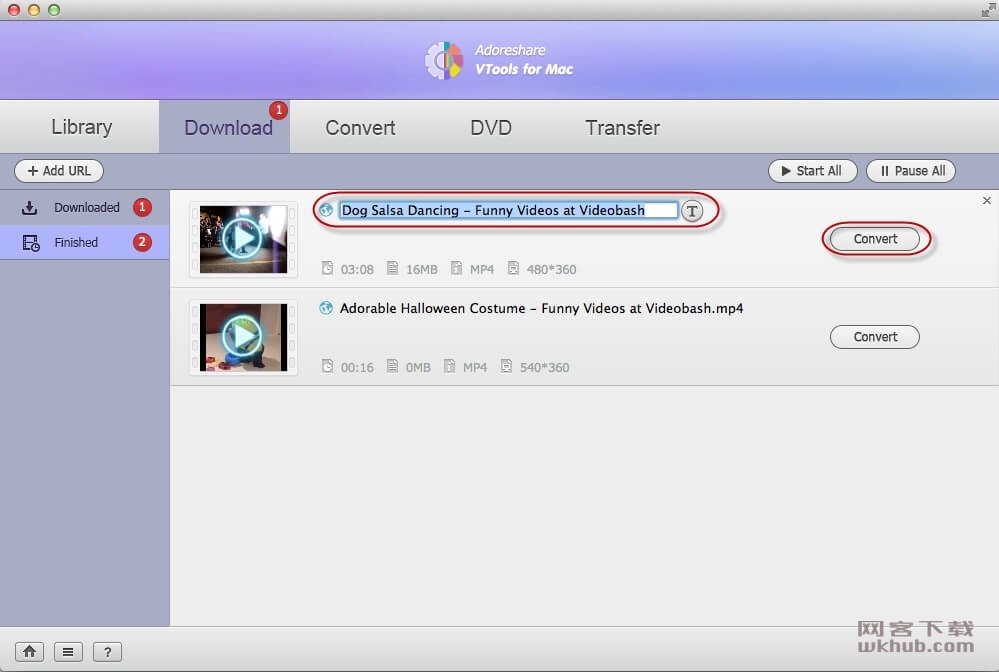
Task: Click the 03:08 duration text
Action: 357,269
